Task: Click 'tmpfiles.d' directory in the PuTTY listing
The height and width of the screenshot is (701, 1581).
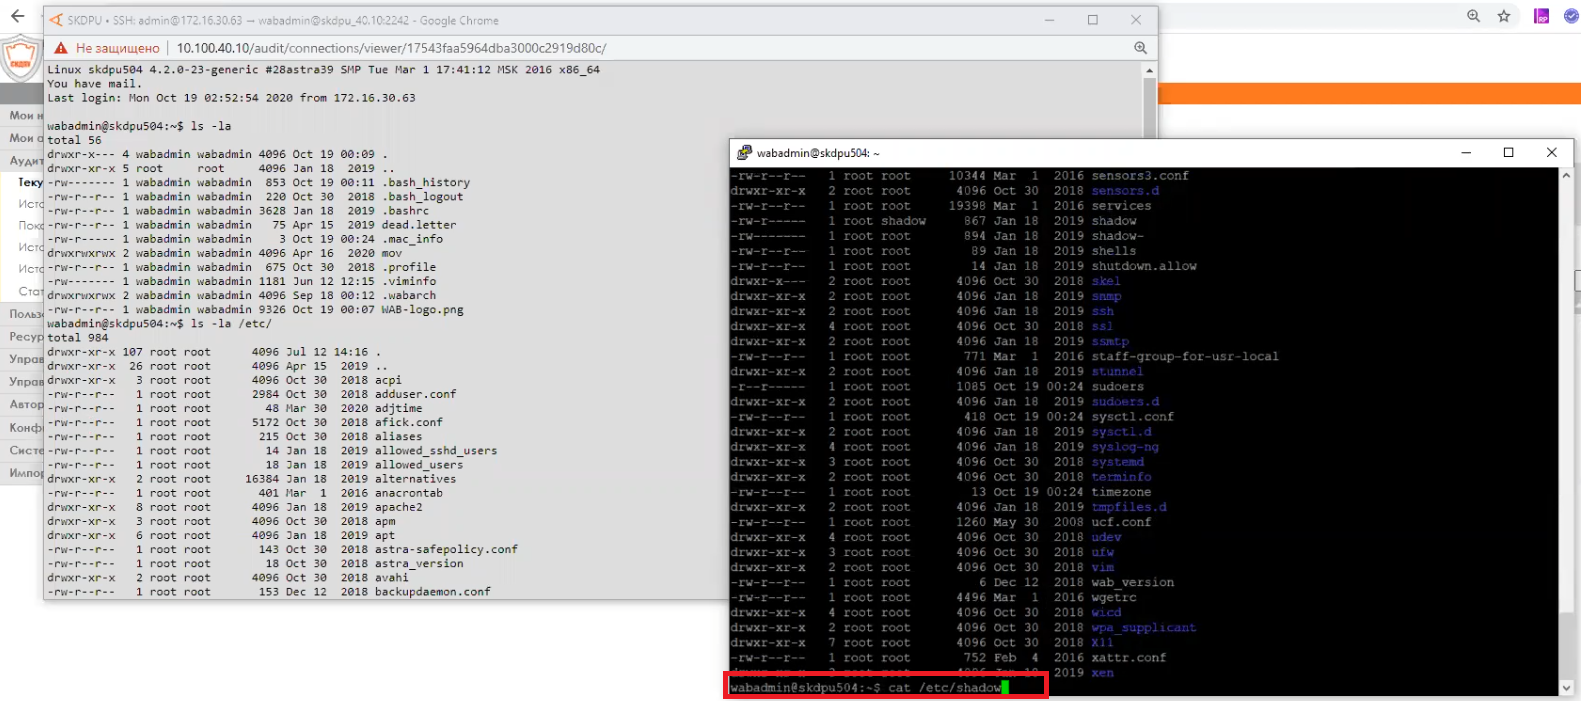Action: pos(1129,507)
